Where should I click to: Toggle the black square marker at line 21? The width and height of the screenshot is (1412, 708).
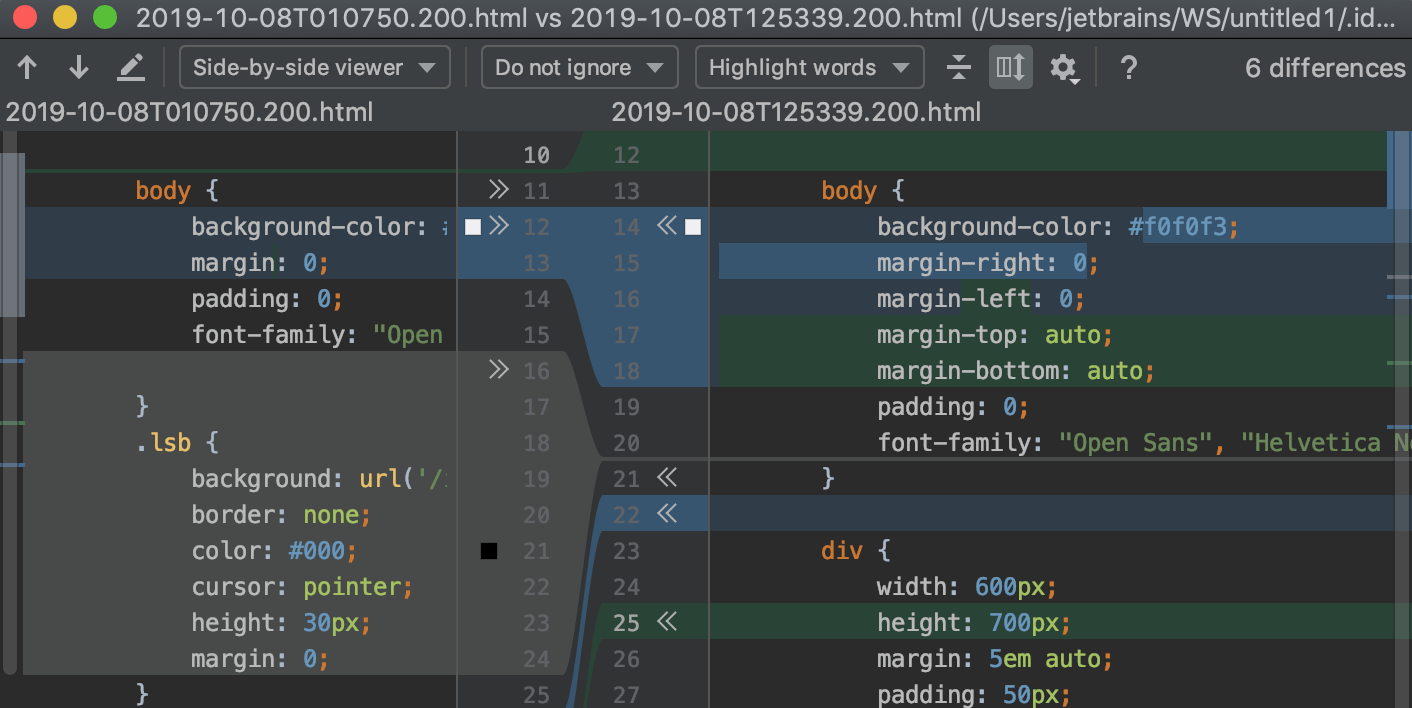pyautogui.click(x=489, y=550)
